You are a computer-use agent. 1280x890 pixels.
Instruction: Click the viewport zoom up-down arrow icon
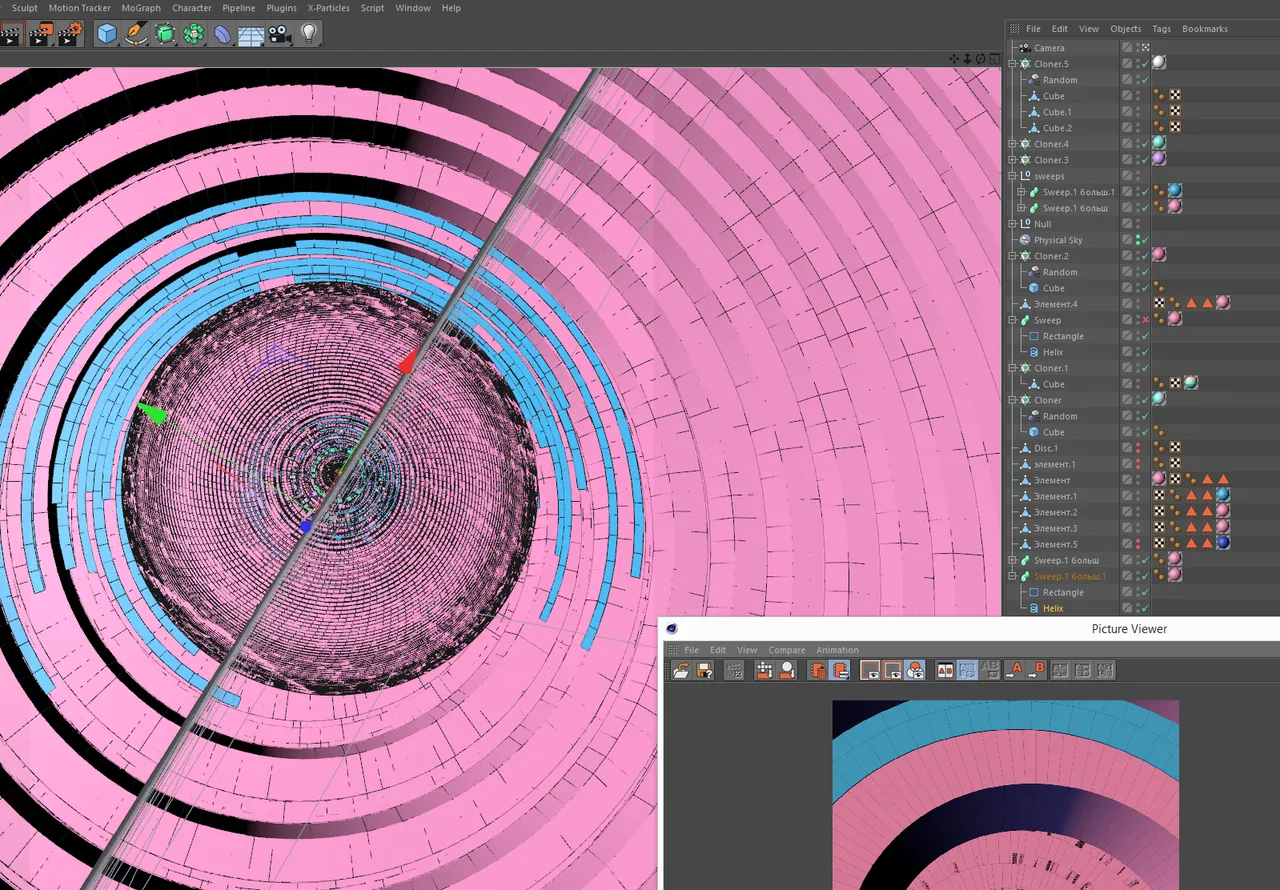(968, 58)
